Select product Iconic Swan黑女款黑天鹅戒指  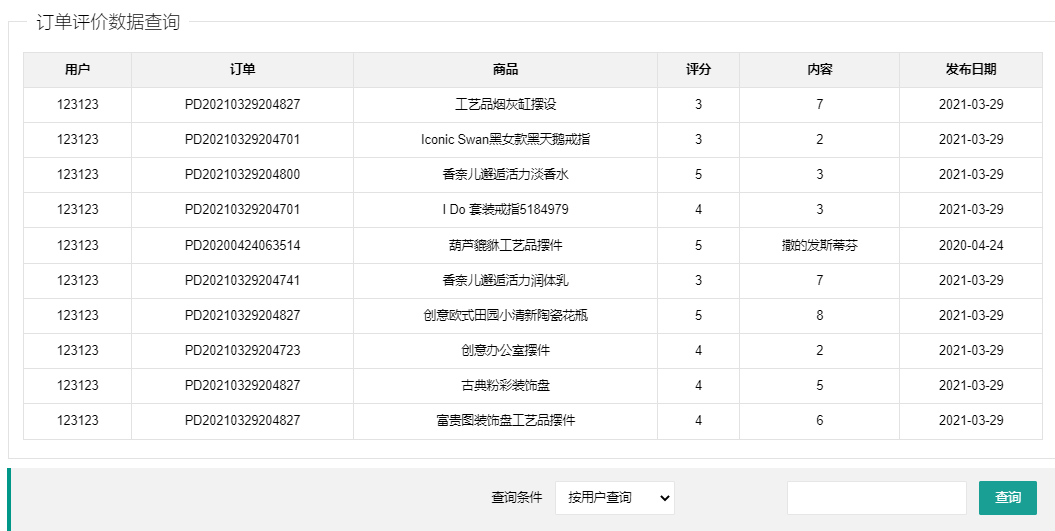505,139
